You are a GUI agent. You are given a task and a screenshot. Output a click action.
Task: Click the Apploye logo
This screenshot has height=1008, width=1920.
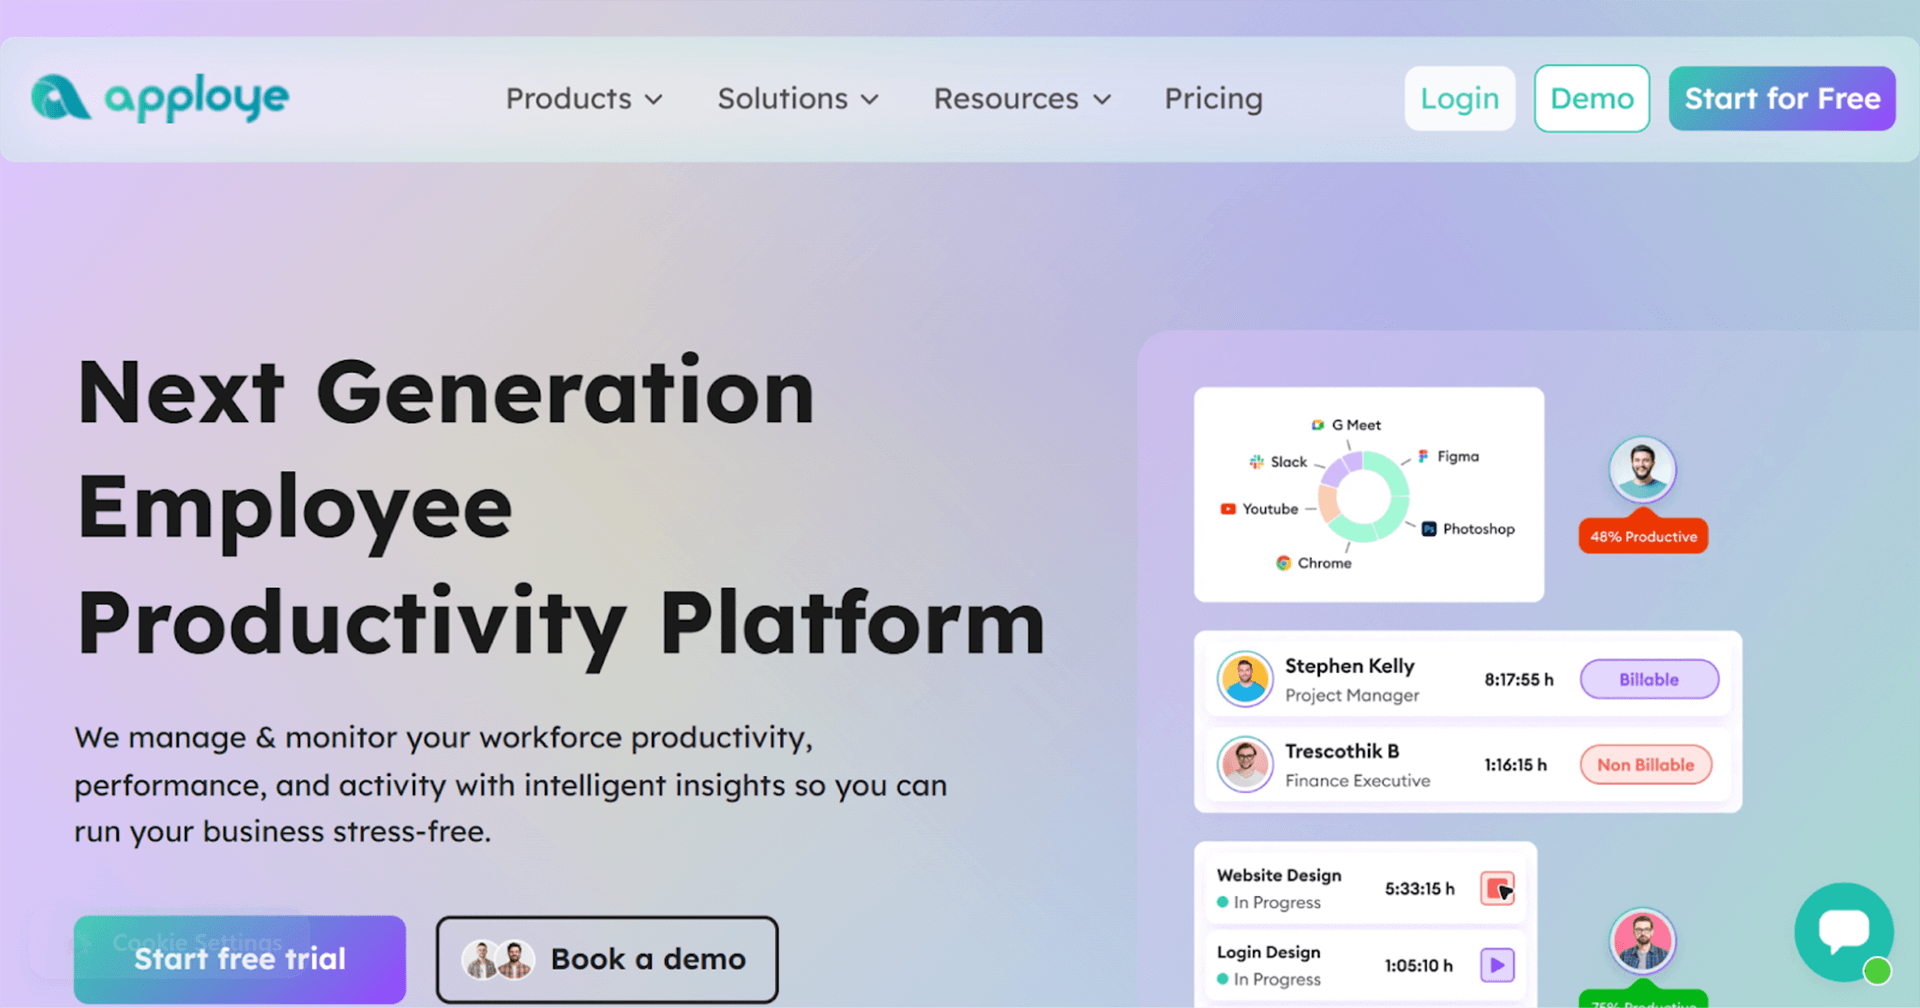[160, 98]
